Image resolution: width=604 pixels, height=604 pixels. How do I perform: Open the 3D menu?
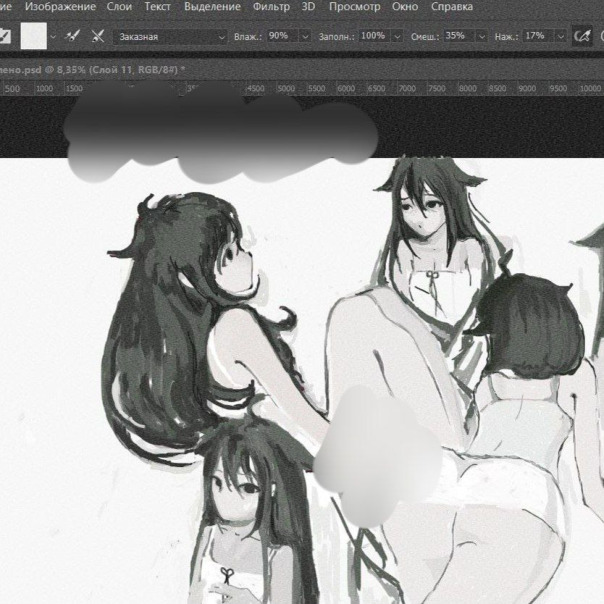pyautogui.click(x=308, y=7)
